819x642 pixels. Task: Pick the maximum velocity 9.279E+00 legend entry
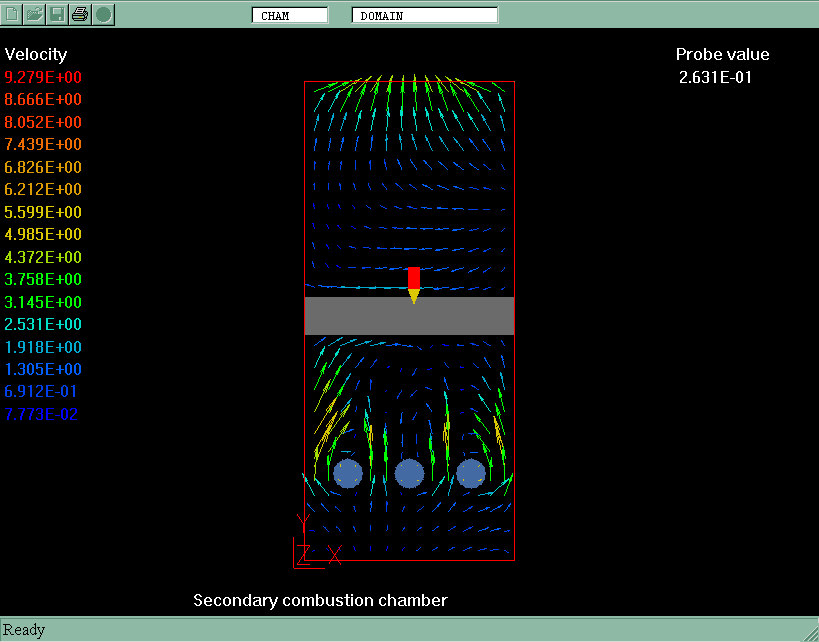(43, 77)
